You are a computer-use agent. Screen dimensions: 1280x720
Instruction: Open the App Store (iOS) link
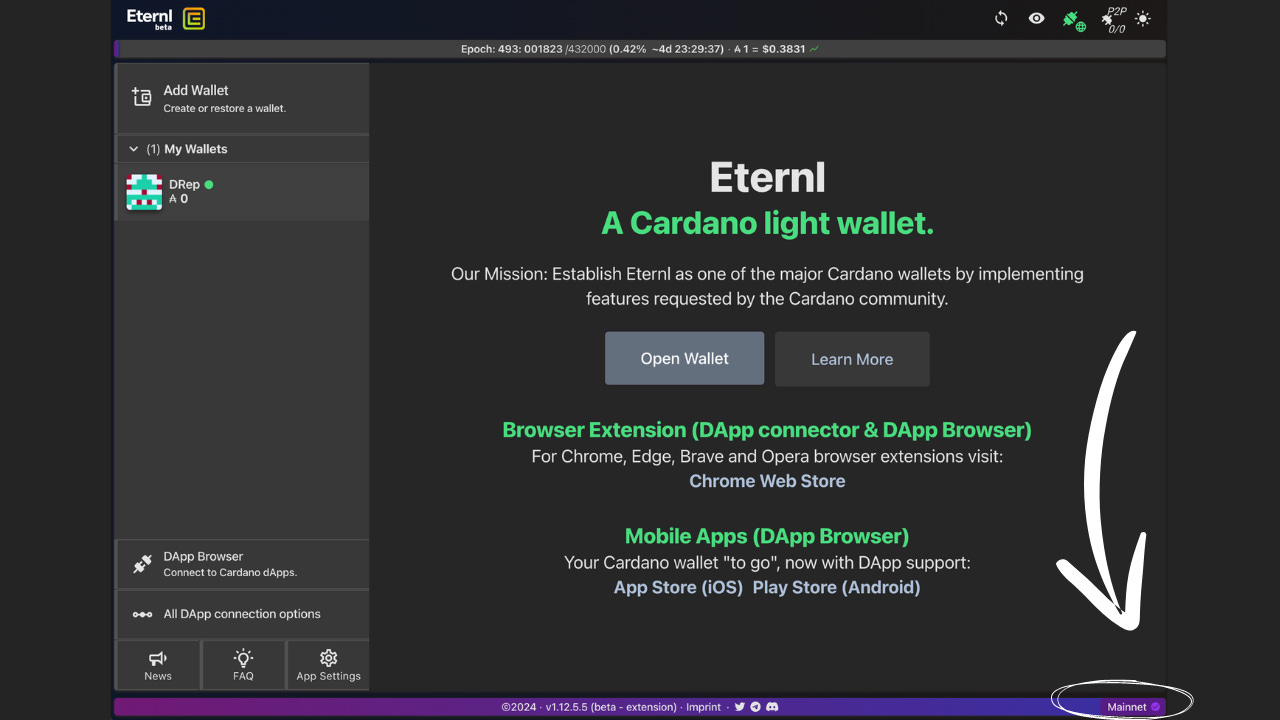coord(678,587)
